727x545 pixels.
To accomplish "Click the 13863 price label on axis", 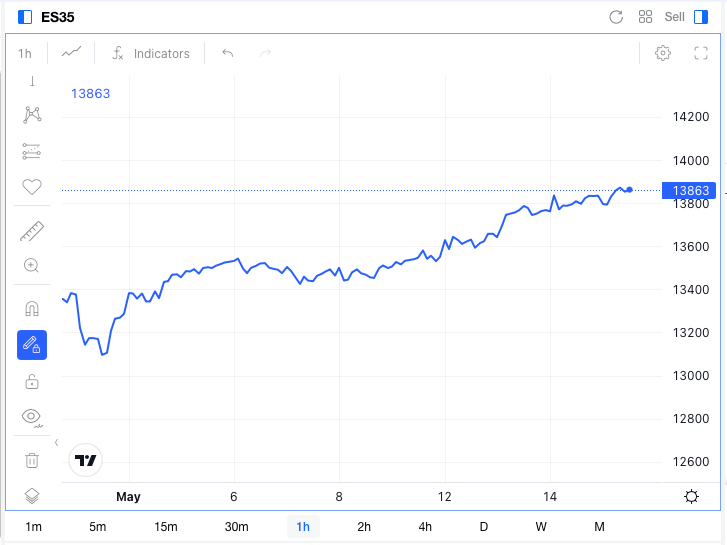I will [x=689, y=191].
